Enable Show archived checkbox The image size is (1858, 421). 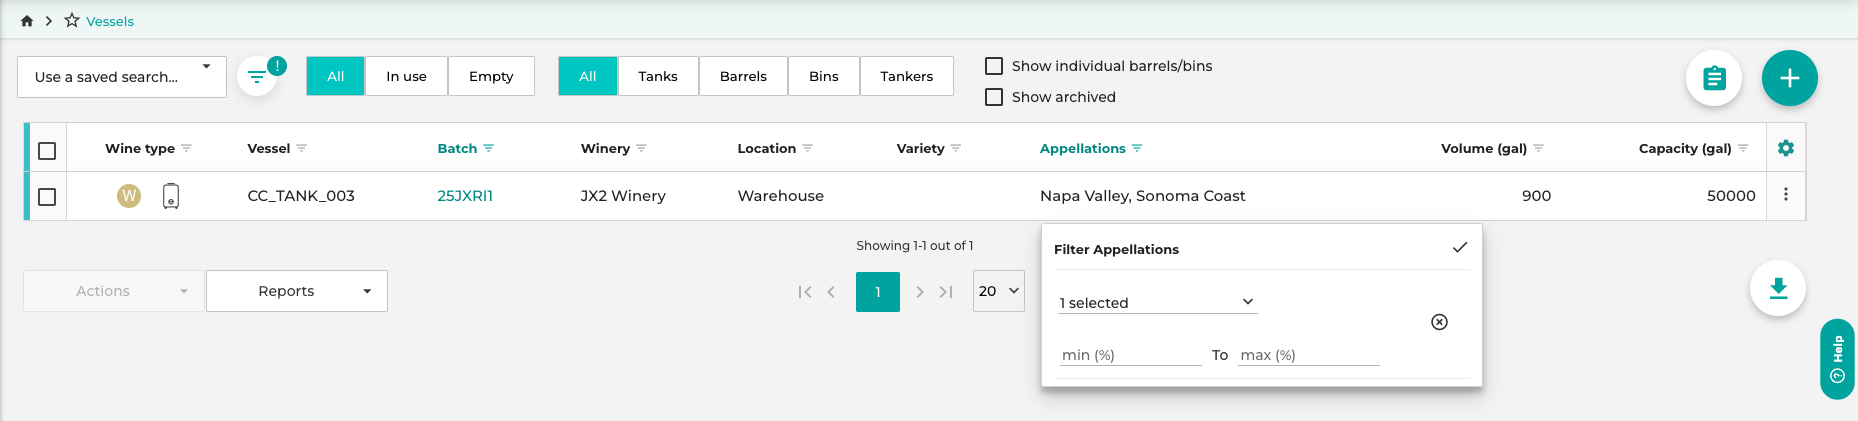[x=994, y=97]
